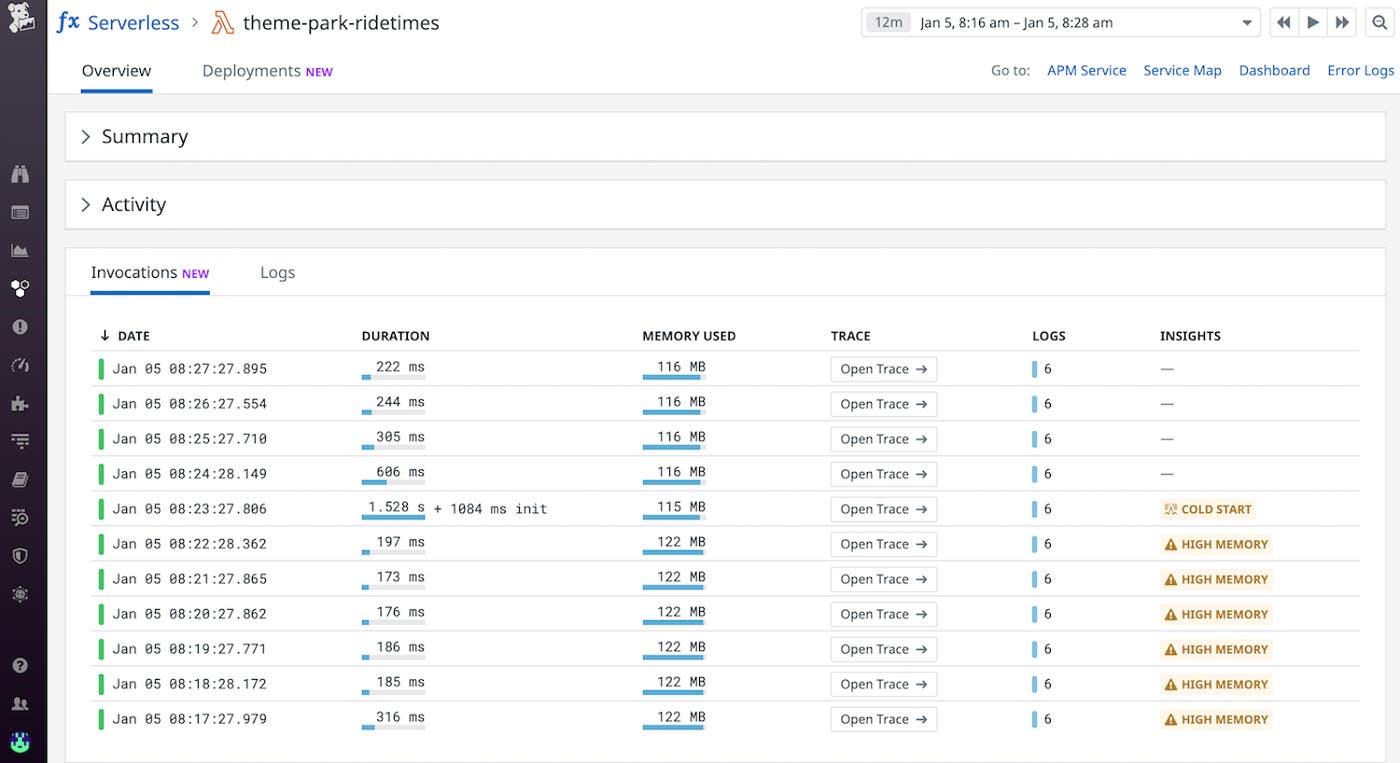Click the zoom out magnifier icon

[x=1377, y=23]
